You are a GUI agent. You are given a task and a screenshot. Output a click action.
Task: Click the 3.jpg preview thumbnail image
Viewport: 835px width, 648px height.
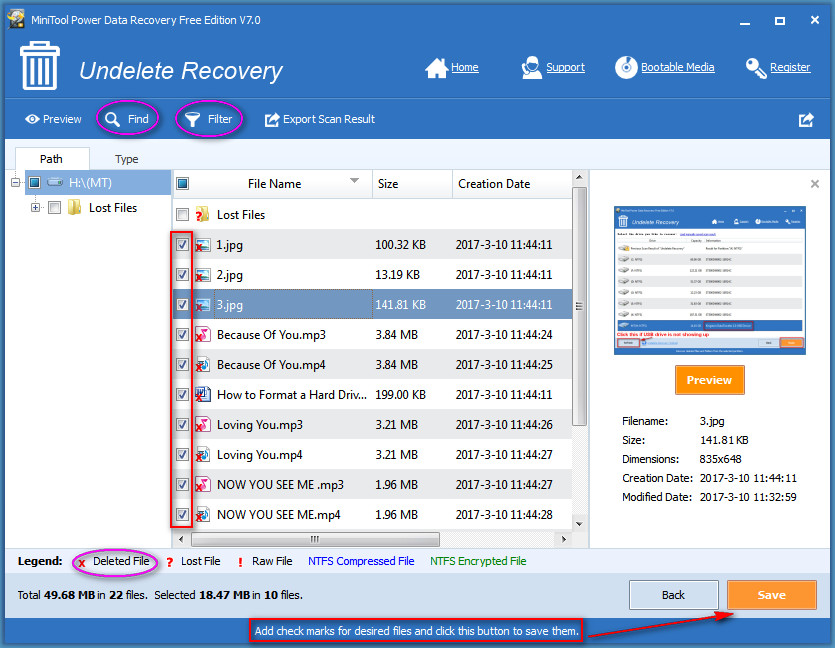(x=709, y=280)
